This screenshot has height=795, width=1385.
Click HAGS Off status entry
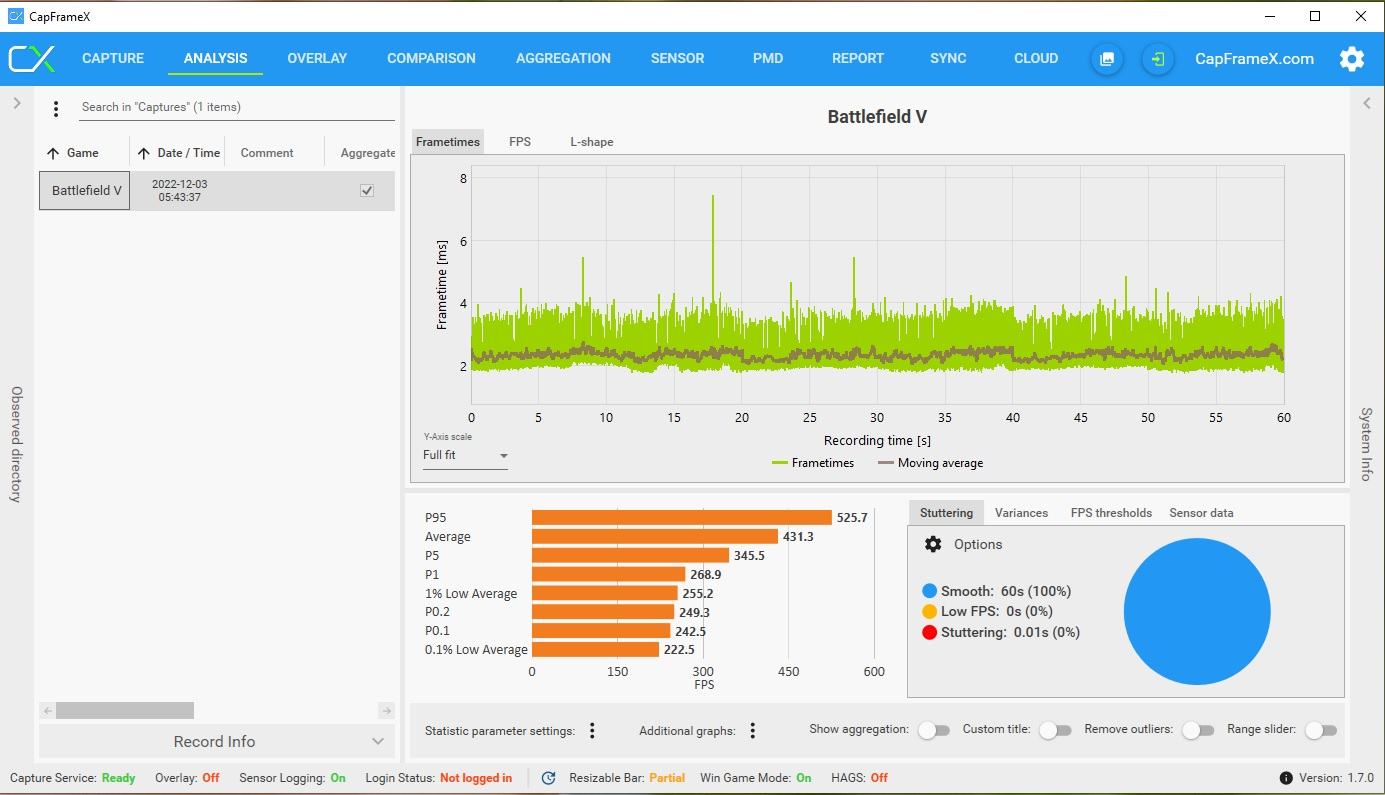pos(859,778)
